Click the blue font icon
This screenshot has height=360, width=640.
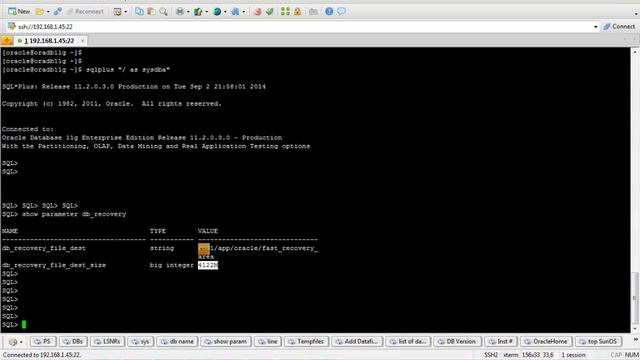point(236,11)
